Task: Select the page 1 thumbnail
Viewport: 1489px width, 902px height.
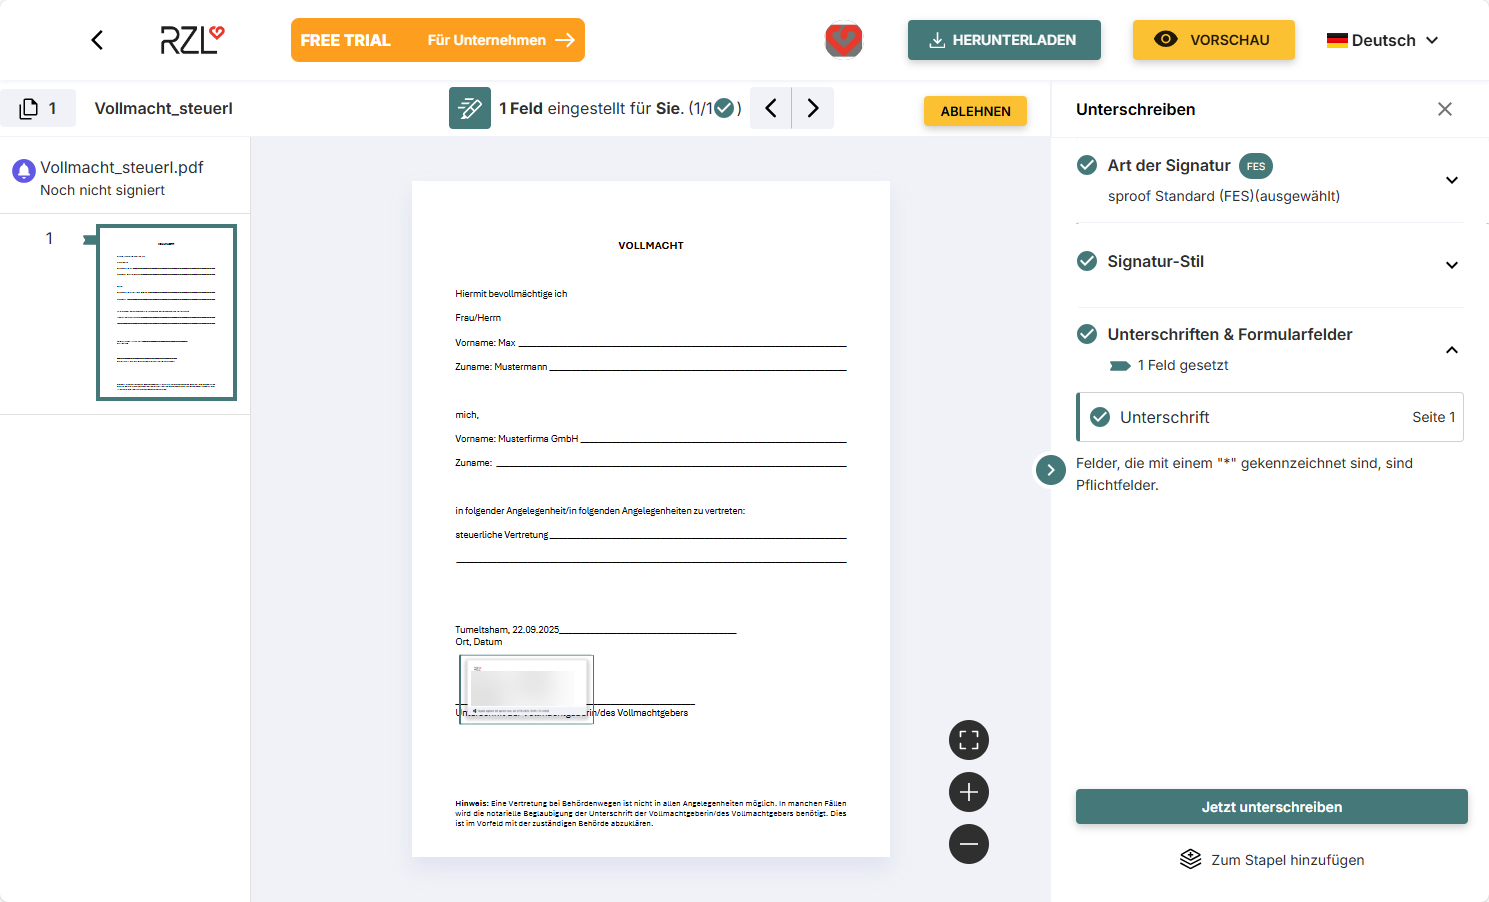Action: pyautogui.click(x=166, y=312)
